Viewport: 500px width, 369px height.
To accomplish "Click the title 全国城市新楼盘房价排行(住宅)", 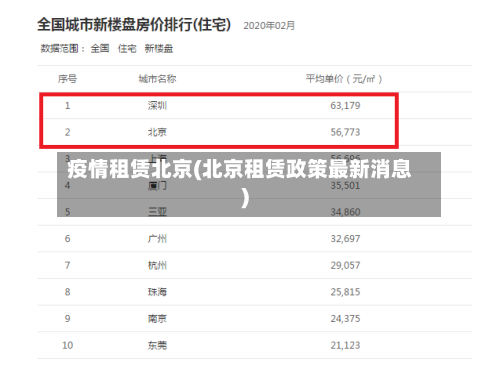I will (x=134, y=25).
